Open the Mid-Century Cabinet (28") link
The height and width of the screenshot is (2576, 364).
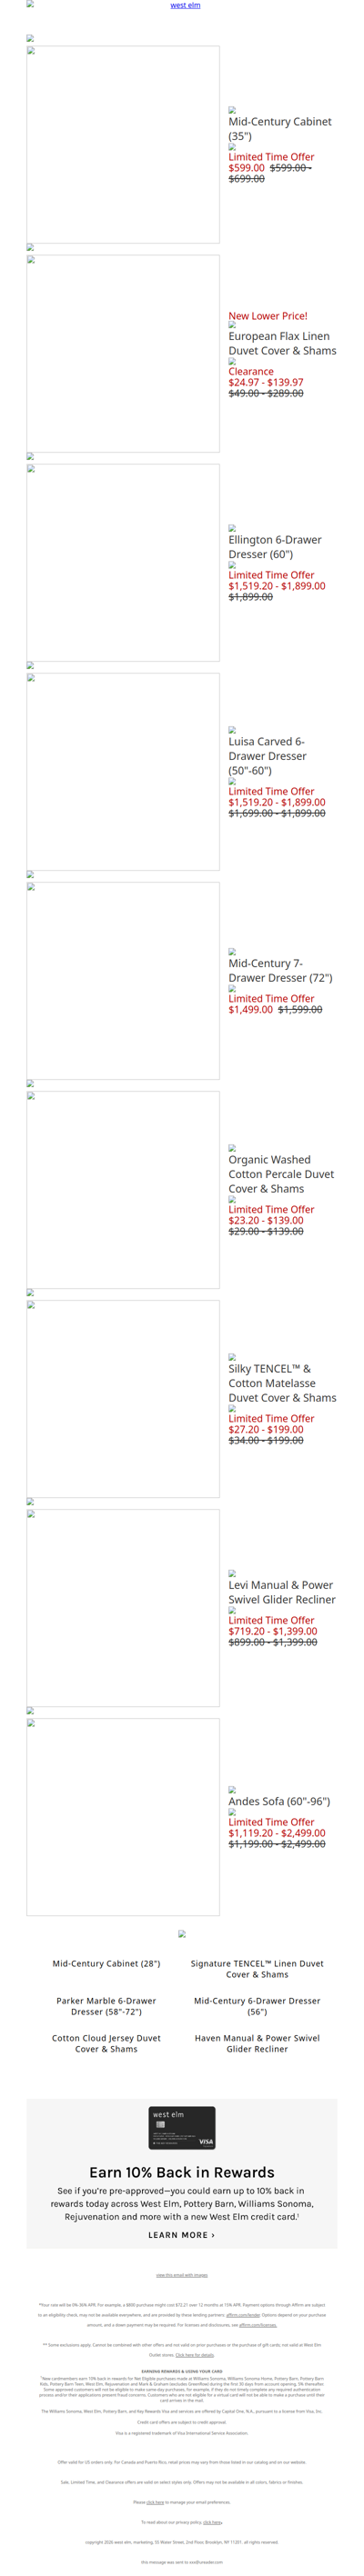pyautogui.click(x=106, y=1963)
